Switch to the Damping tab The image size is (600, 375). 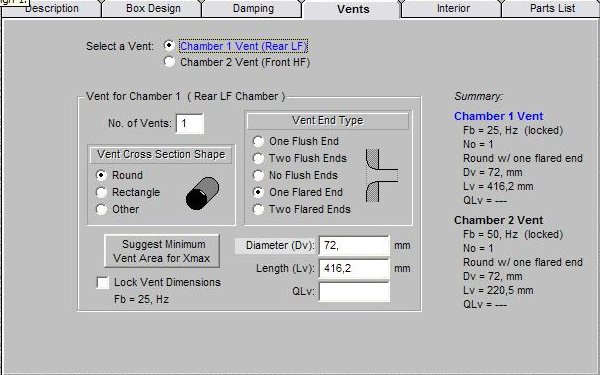pos(253,8)
